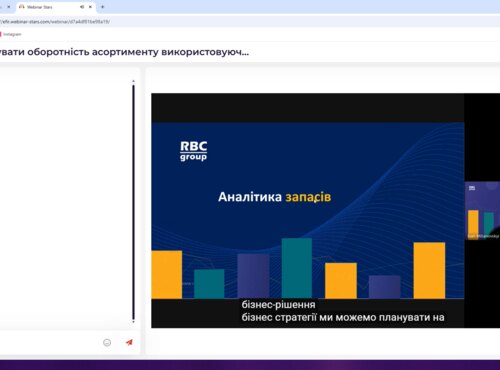Click the chat scrollbar down arrow
This screenshot has width=500, height=370.
[133, 322]
